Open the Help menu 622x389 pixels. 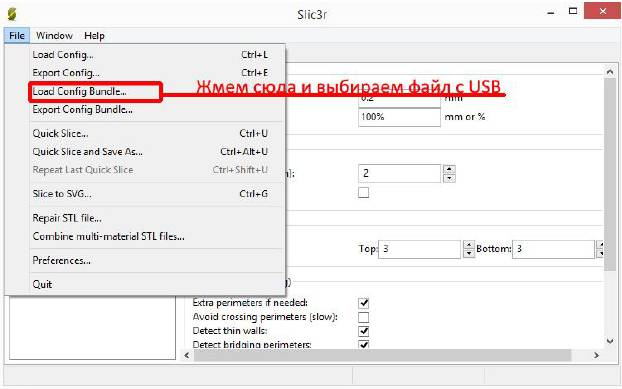(94, 36)
